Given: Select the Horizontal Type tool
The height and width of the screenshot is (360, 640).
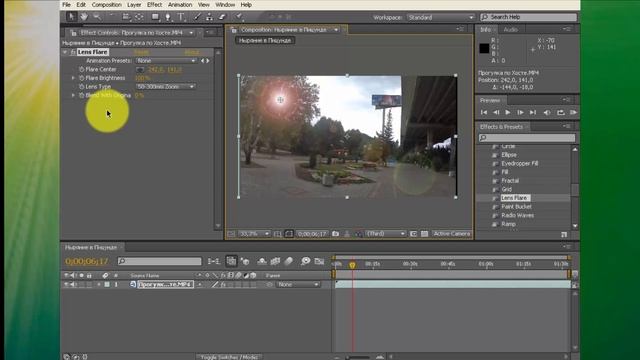Looking at the screenshot, I should click(x=181, y=17).
